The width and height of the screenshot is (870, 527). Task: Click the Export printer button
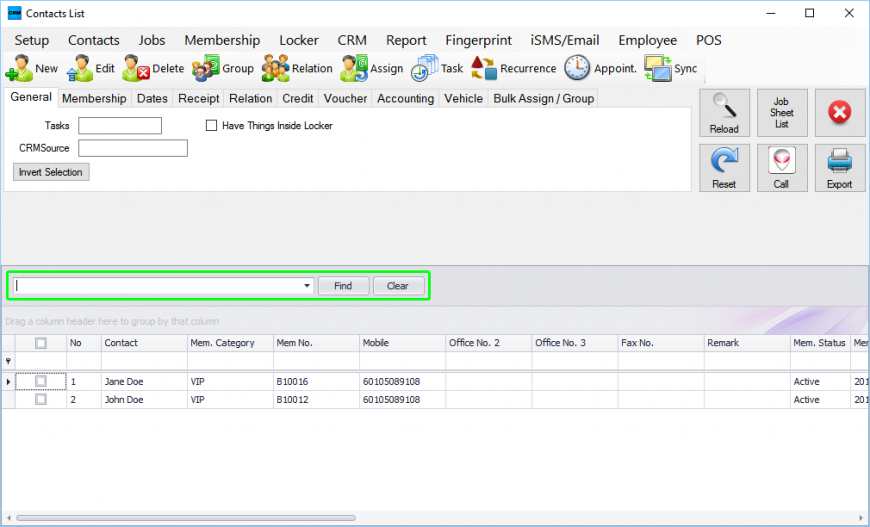tap(839, 168)
